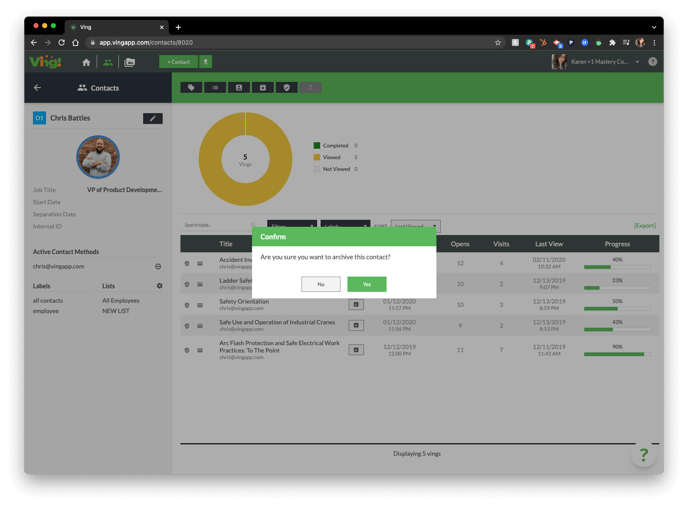
Task: Open a new browser tab
Action: (178, 27)
